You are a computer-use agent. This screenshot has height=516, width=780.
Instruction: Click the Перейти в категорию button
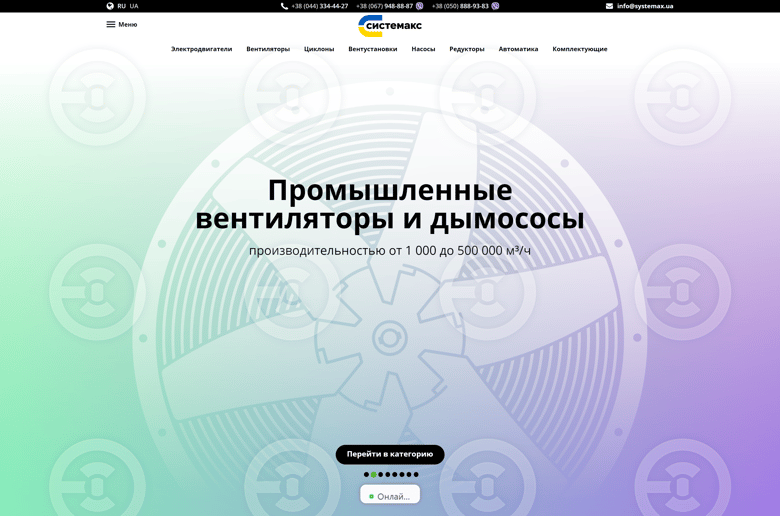click(x=390, y=454)
